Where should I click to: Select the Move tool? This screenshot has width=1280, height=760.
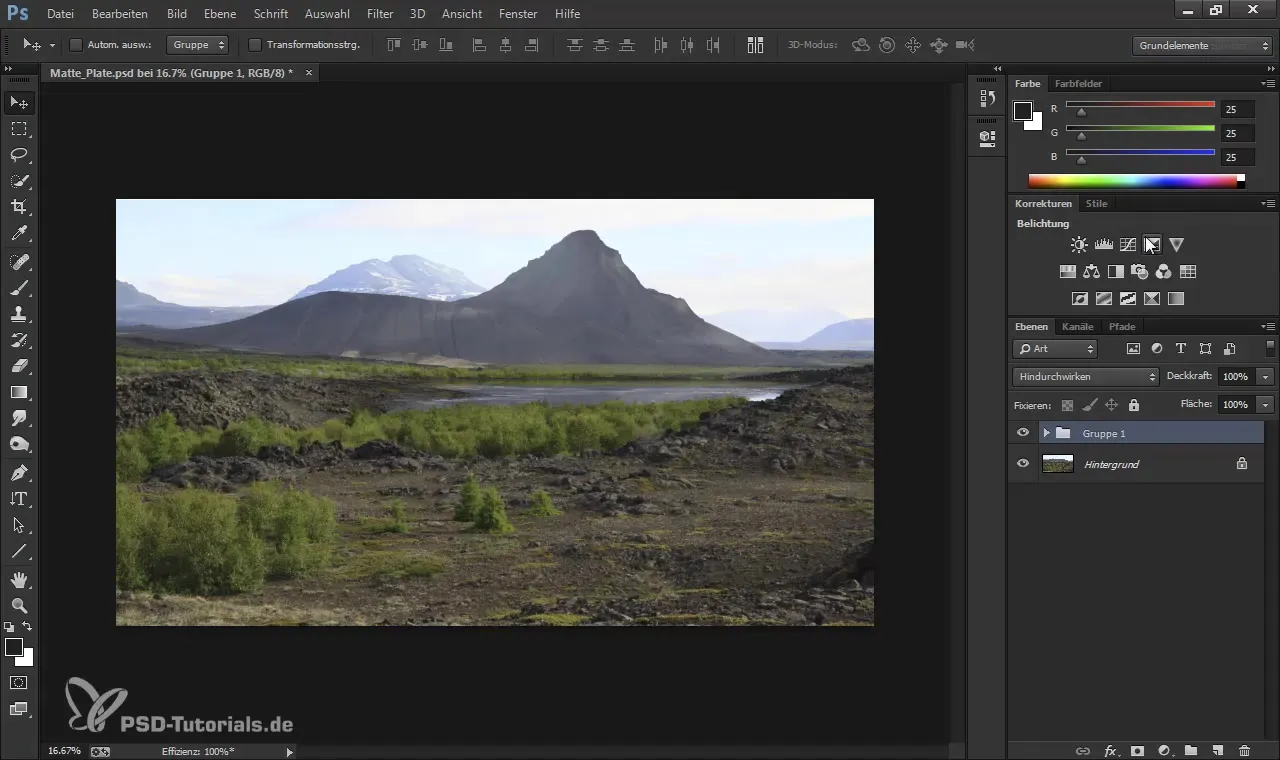[x=19, y=103]
